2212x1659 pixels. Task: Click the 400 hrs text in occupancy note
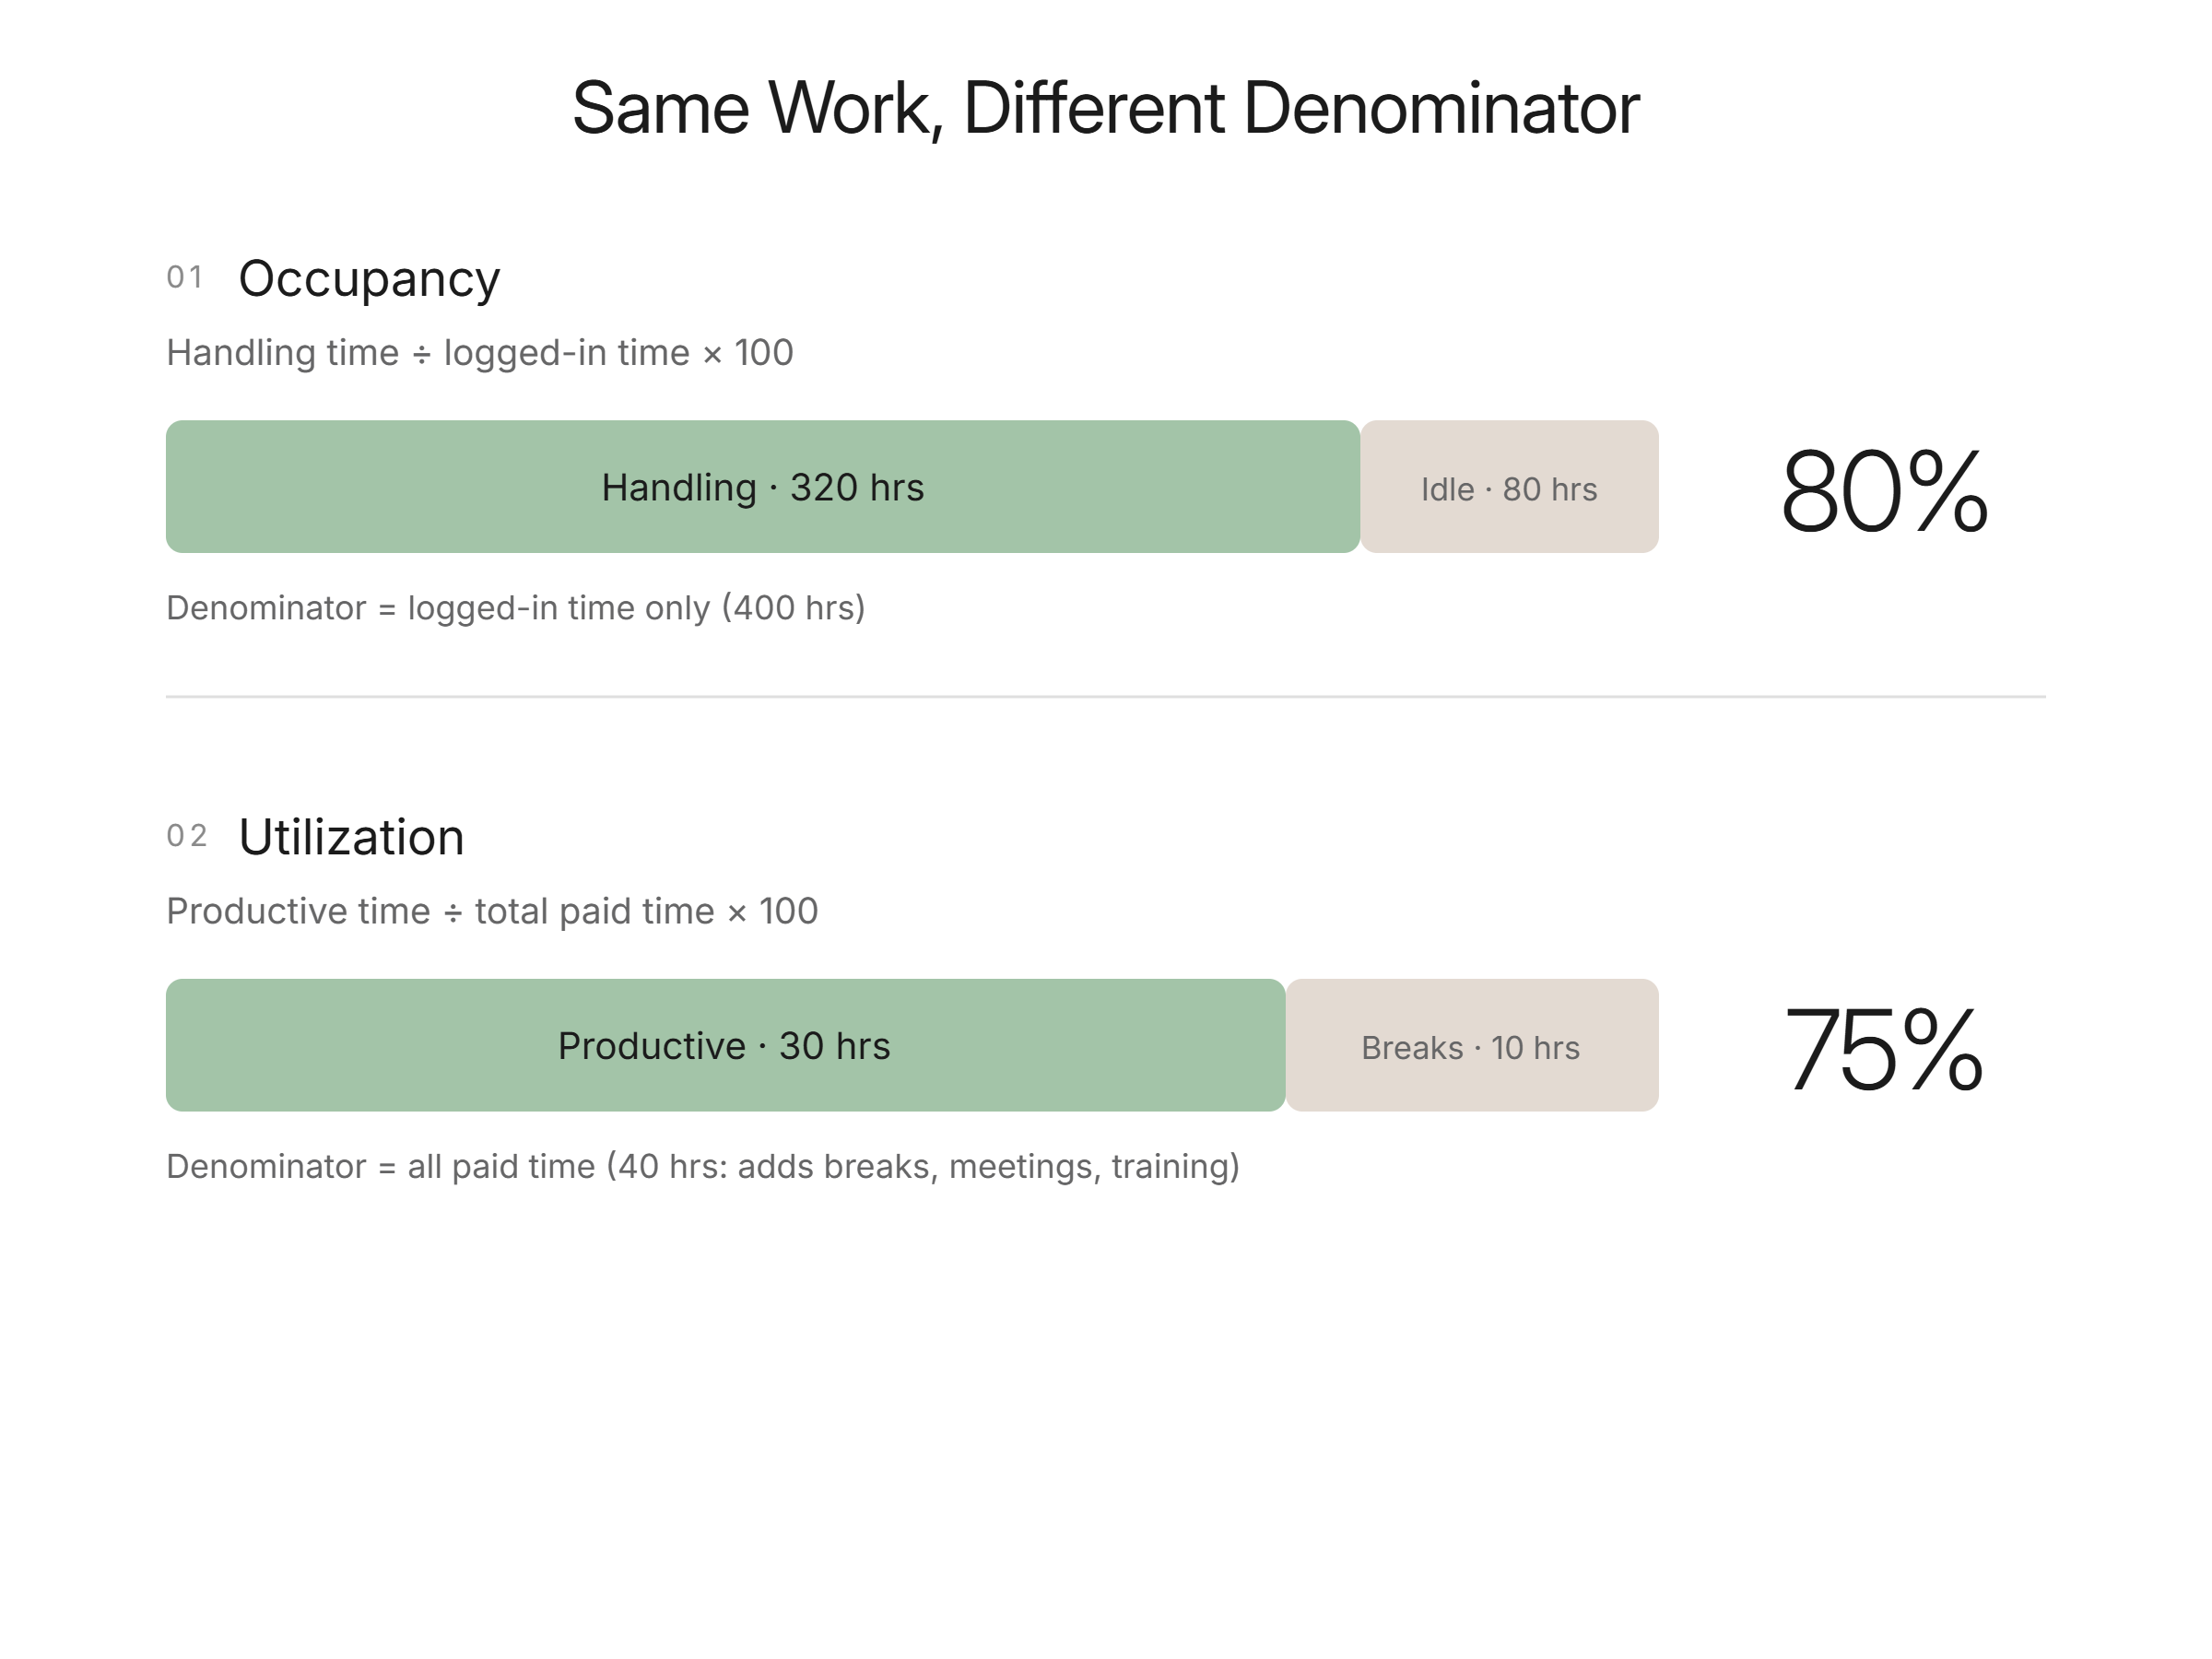coord(793,608)
